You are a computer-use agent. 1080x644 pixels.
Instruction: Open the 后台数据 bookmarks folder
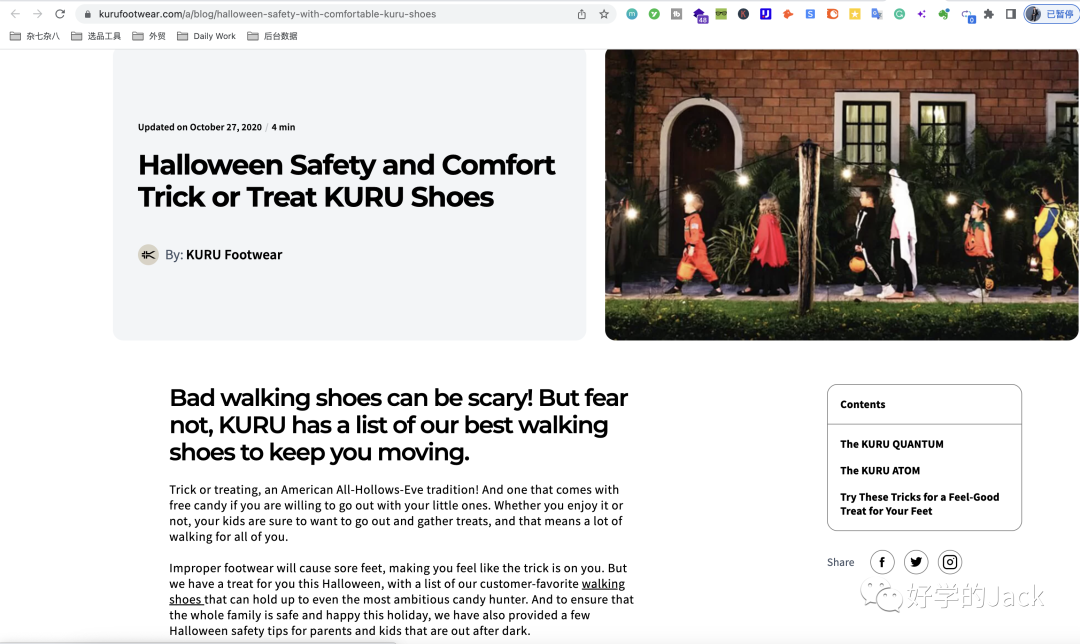point(272,36)
